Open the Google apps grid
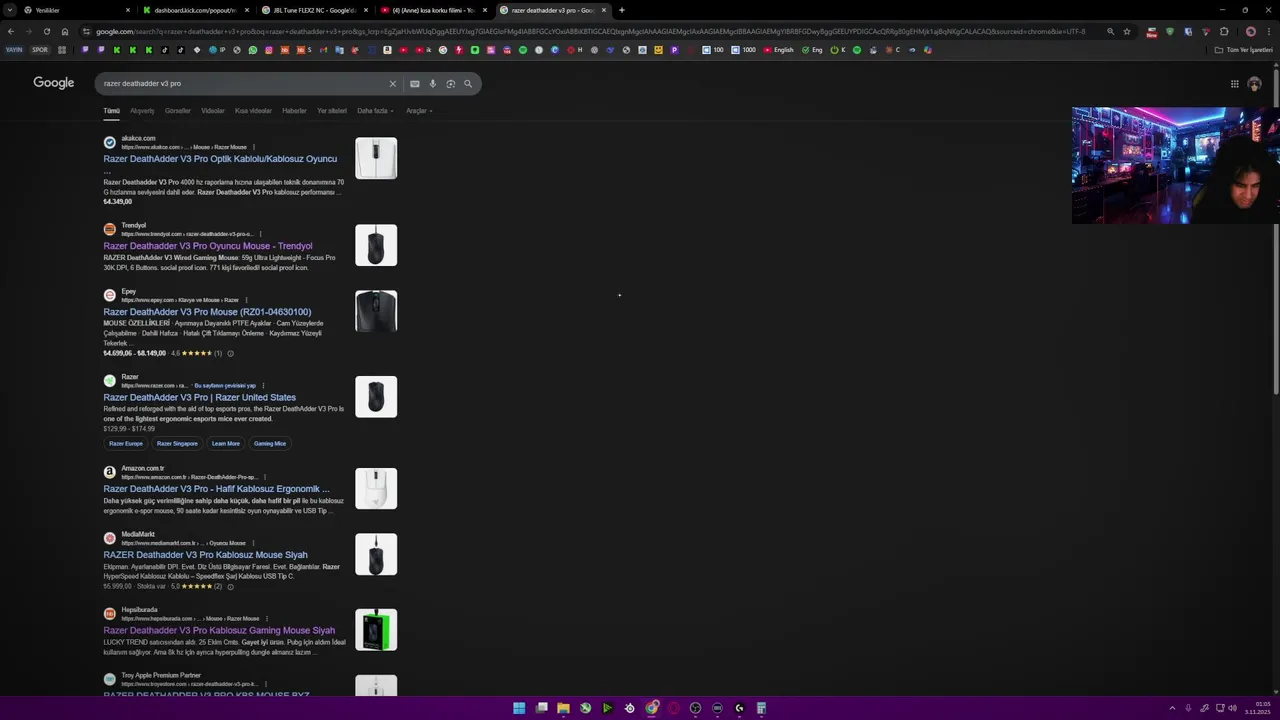This screenshot has height=720, width=1280. 1235,84
